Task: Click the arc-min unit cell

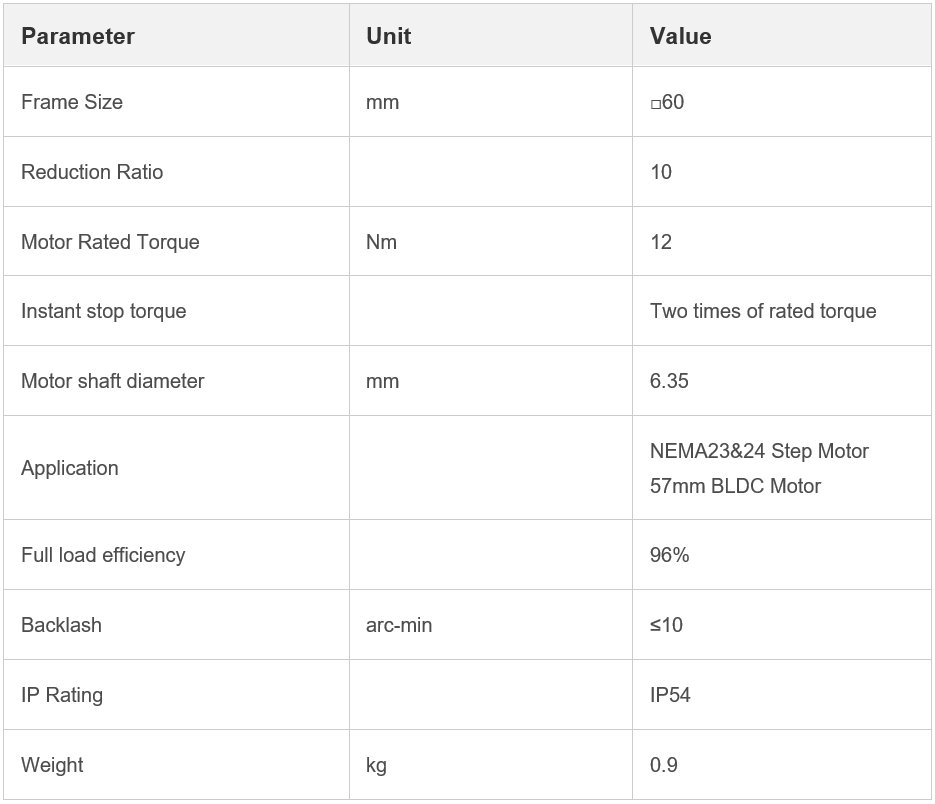Action: pyautogui.click(x=400, y=625)
